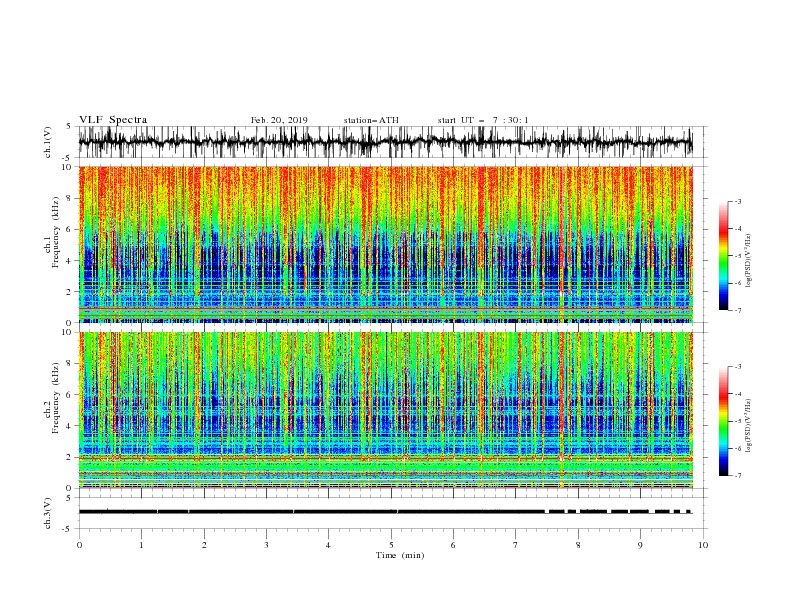Click the time axis tick label "2"
Screen dimensions: 792x612
pyautogui.click(x=204, y=545)
